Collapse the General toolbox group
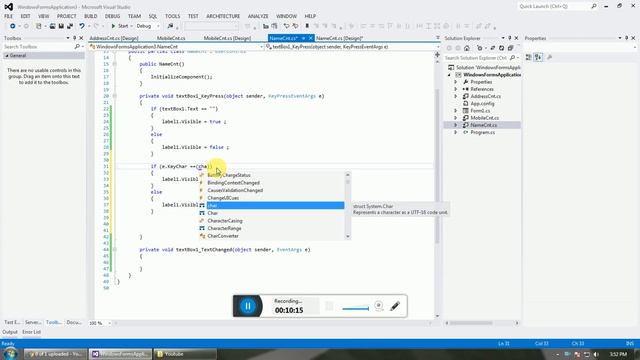Viewport: 640px width, 360px height. click(7, 56)
